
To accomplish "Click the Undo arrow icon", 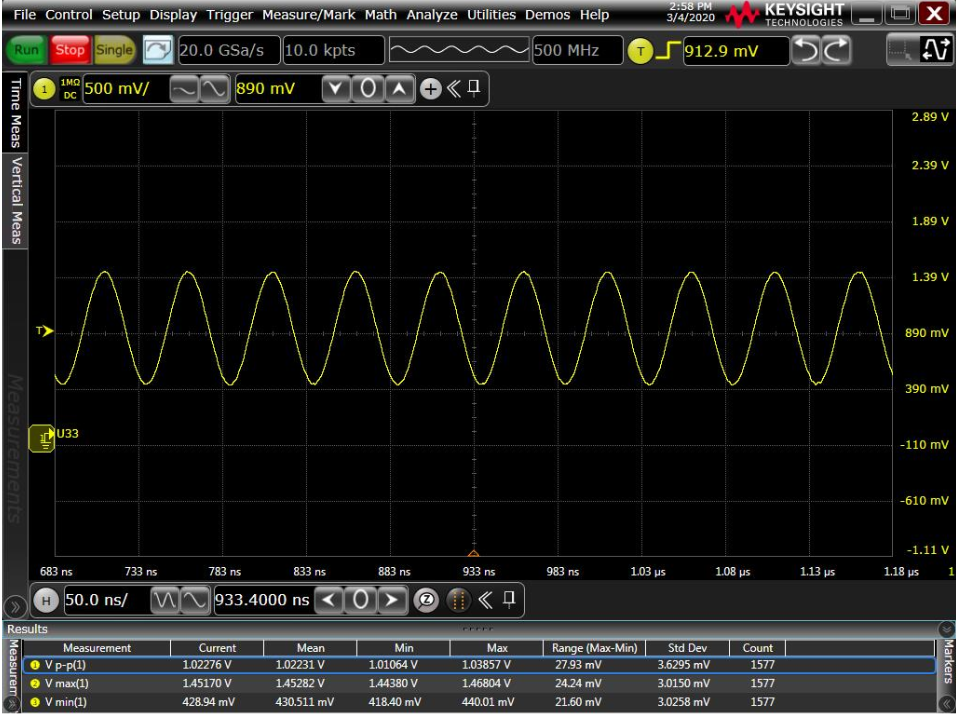I will [x=806, y=50].
